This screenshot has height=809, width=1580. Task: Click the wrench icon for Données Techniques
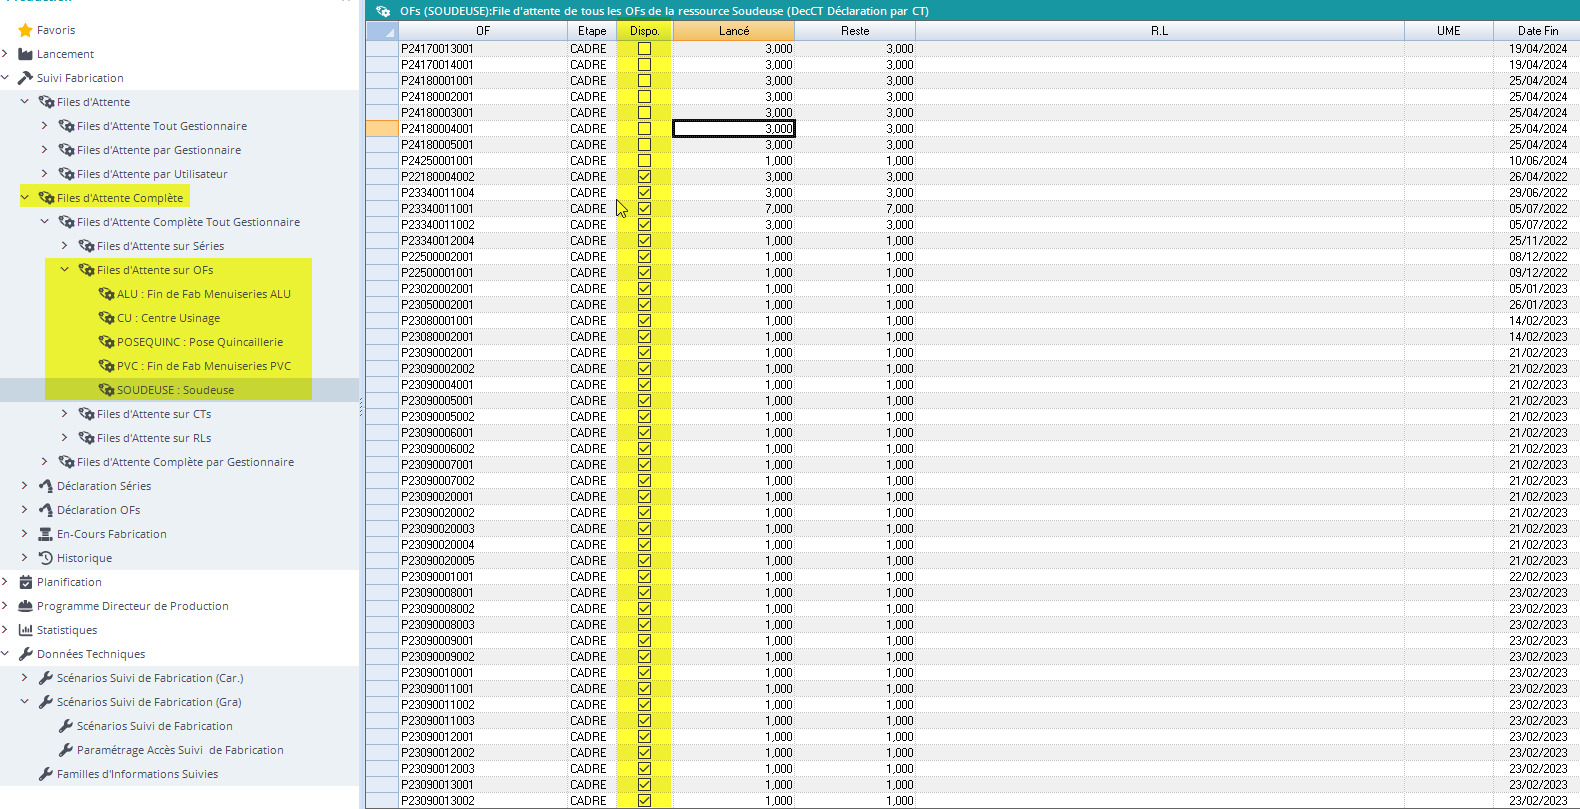[x=25, y=654]
